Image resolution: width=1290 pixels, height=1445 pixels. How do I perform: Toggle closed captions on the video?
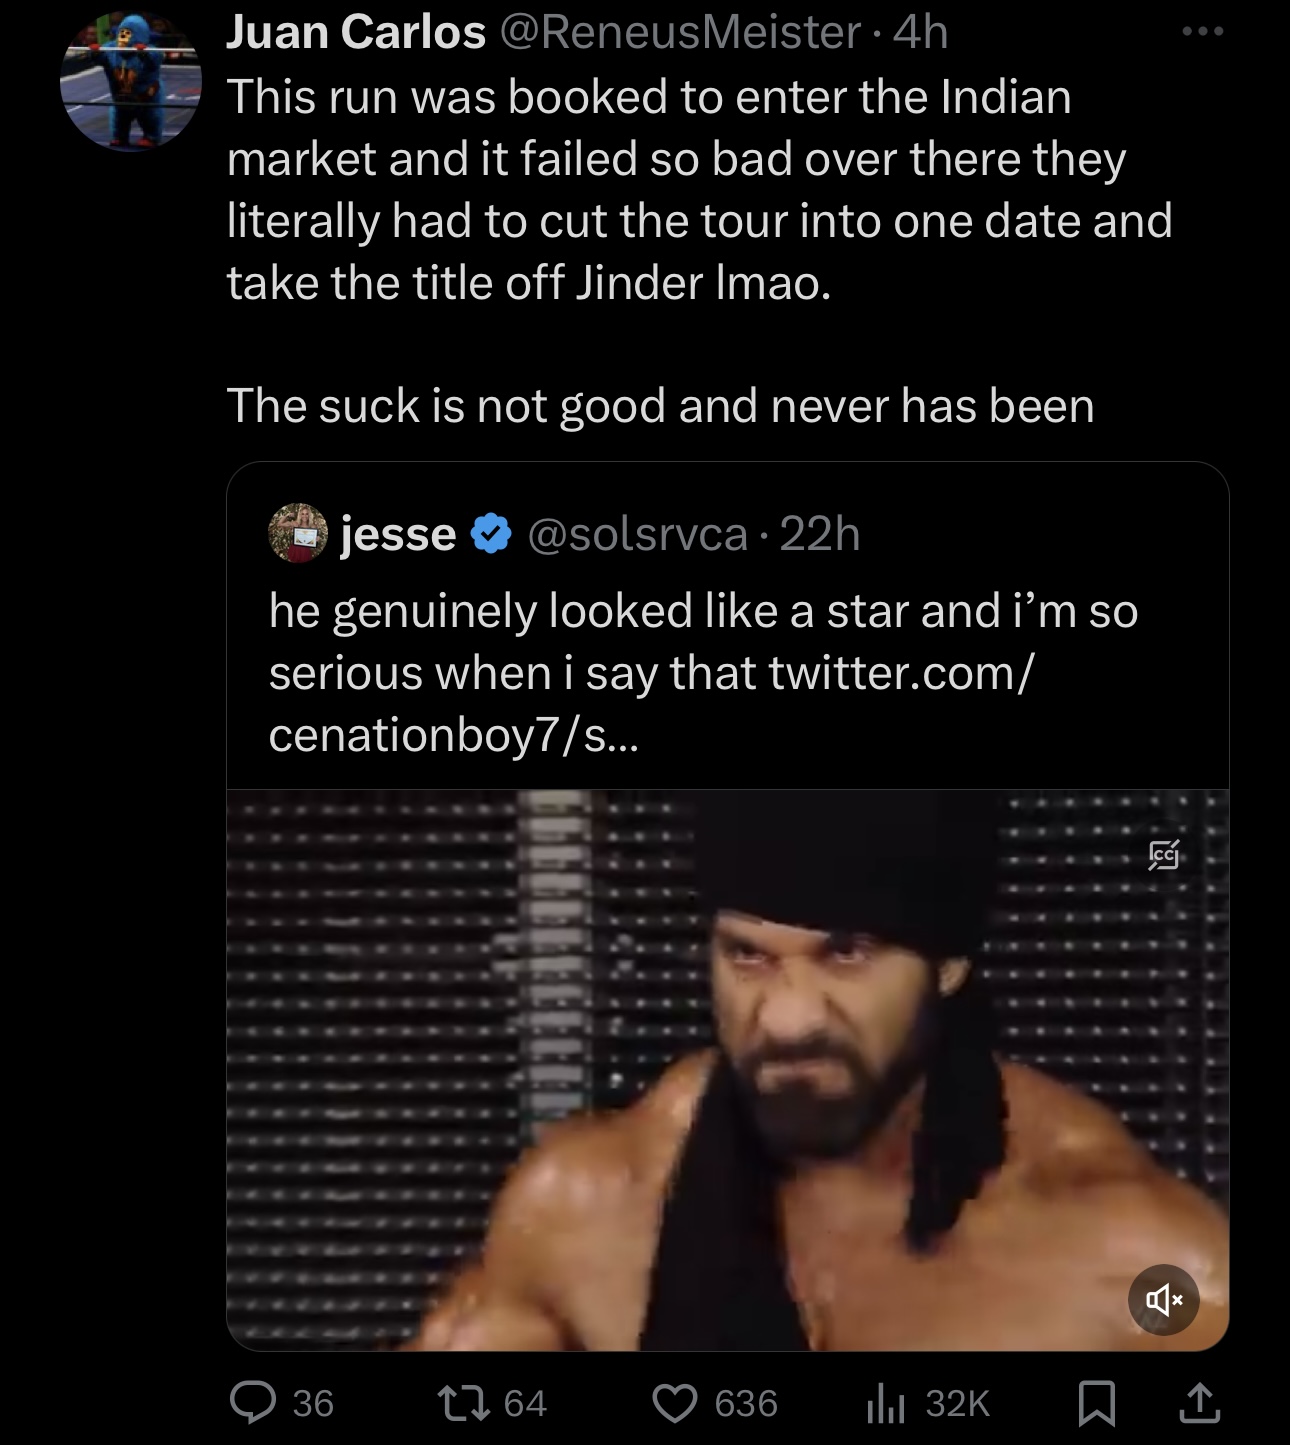[1163, 855]
